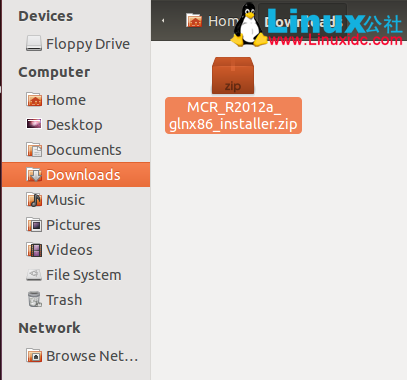Screen dimensions: 407x380
Task: Click the path bar back arrow
Action: click(163, 21)
